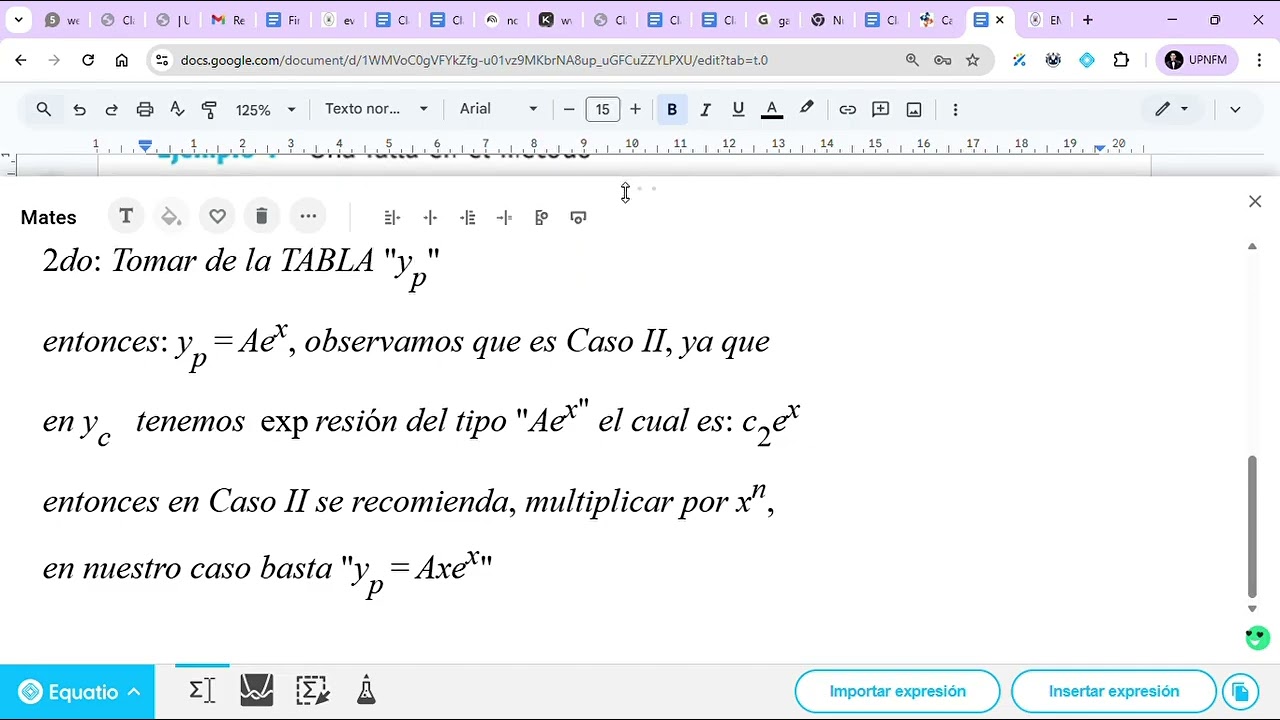Click the Mates panel vertical scrollbar thumb
Viewport: 1280px width, 720px height.
(x=1252, y=526)
